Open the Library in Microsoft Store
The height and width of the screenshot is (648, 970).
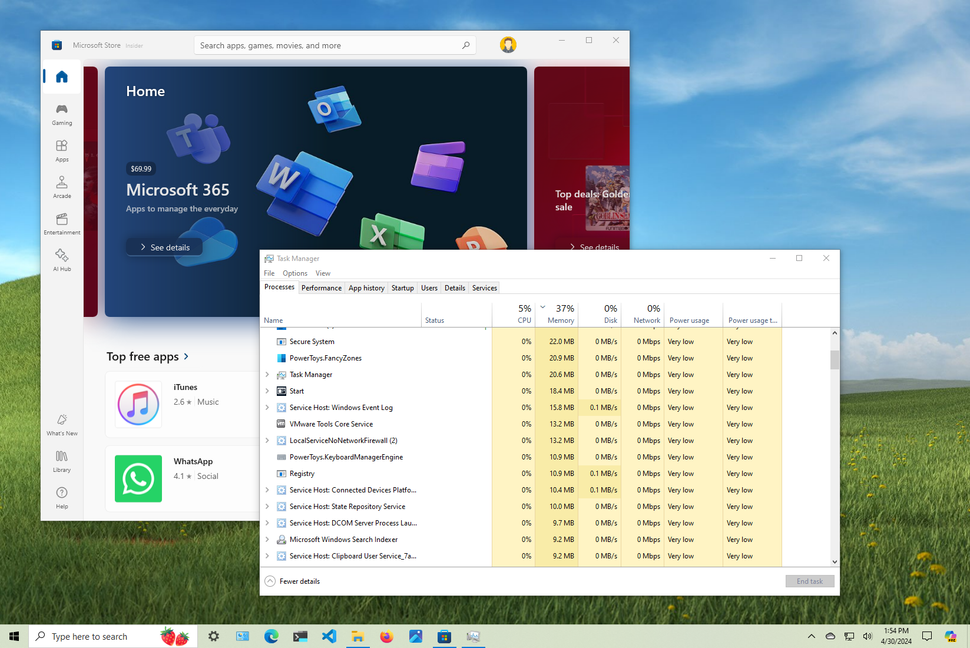pos(61,463)
